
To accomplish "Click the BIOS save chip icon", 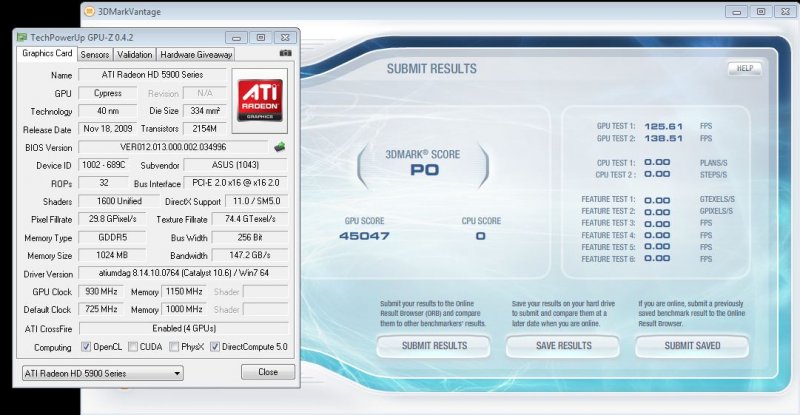I will (279, 147).
